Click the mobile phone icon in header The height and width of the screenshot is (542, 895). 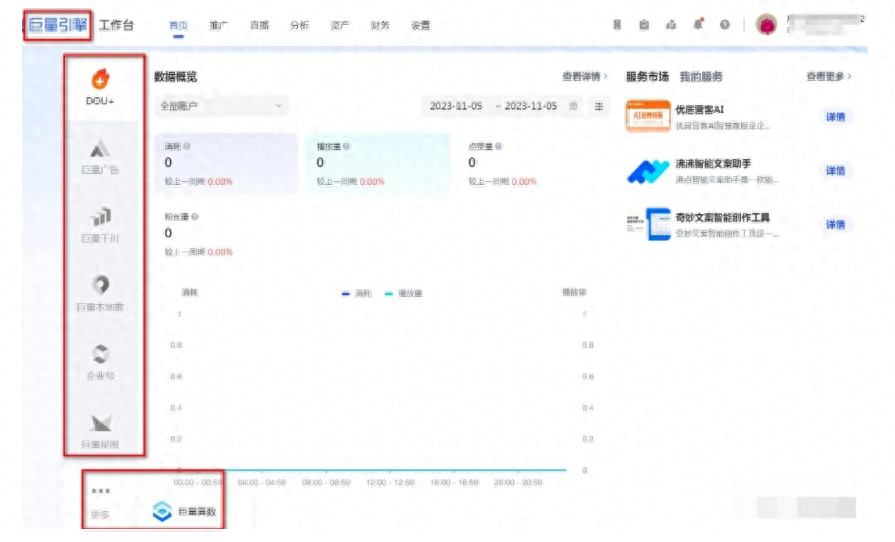tap(617, 25)
